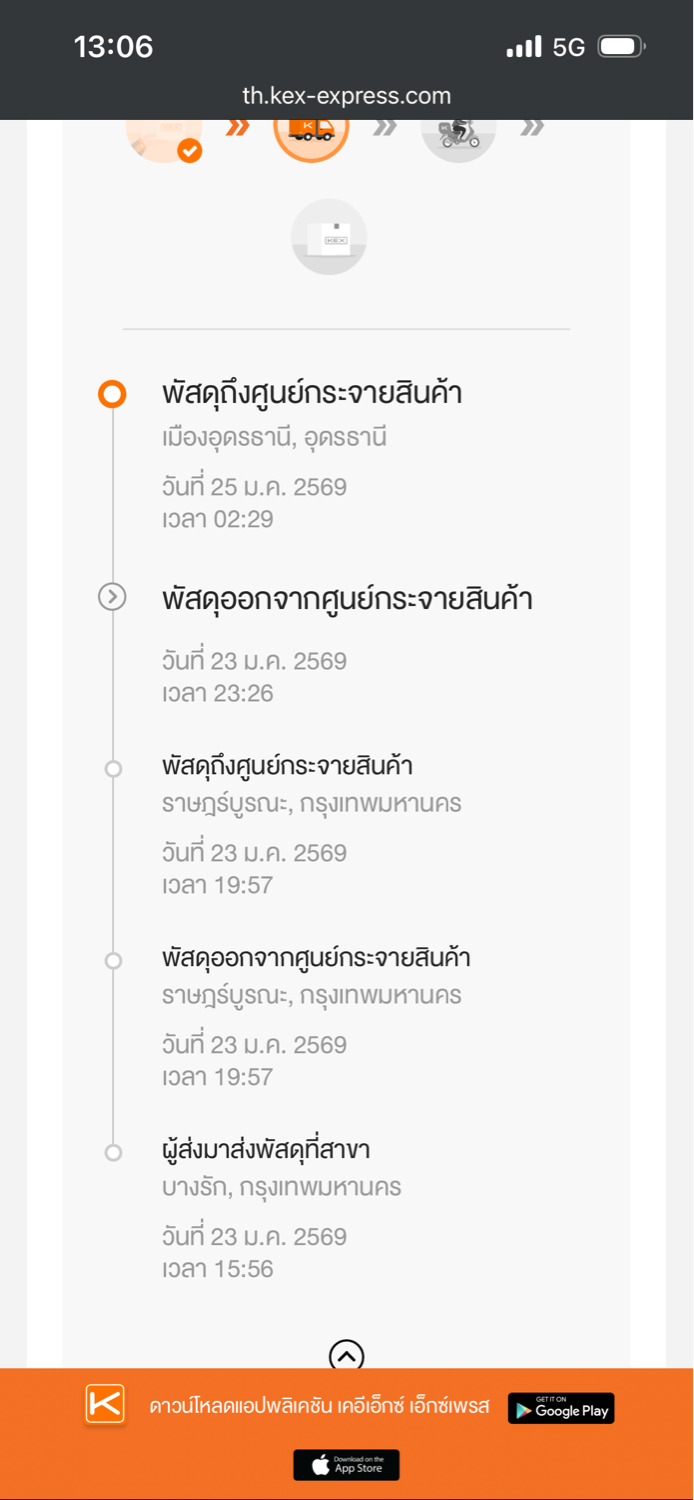Open the App Store download badge
This screenshot has width=694, height=1500.
coord(346,1465)
